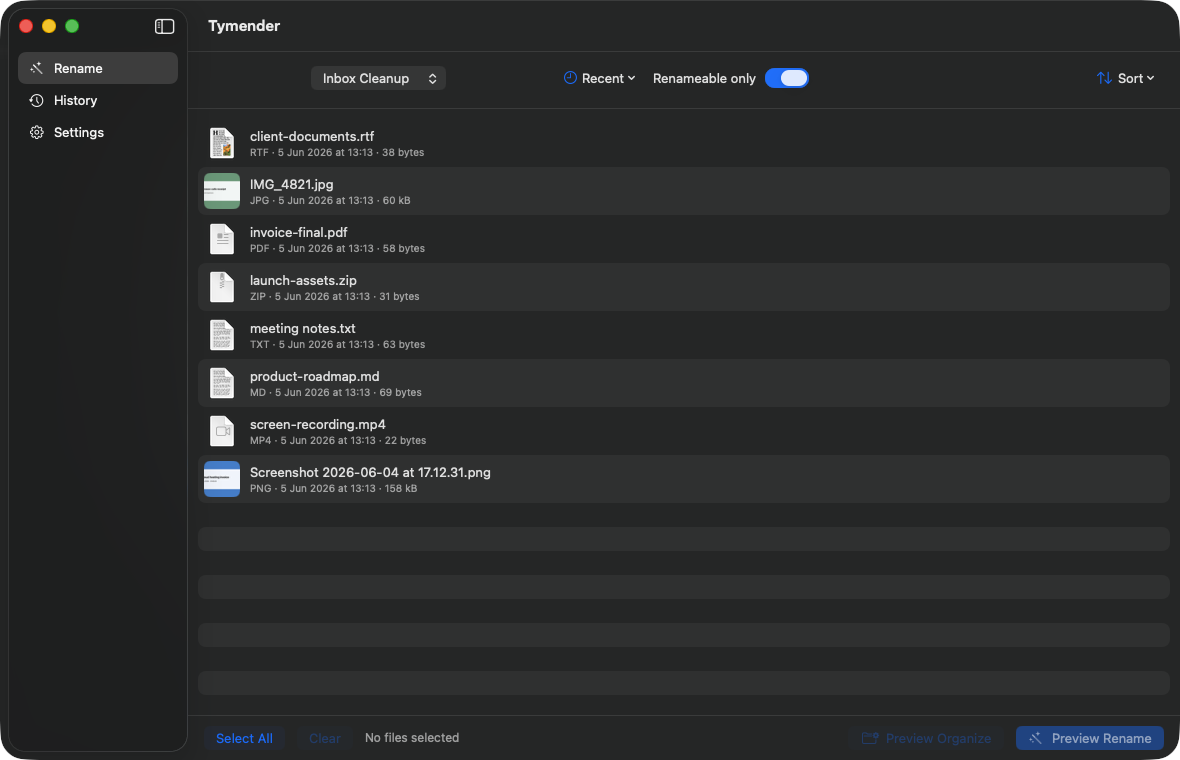Click the Tymender window title
The image size is (1180, 760).
pos(244,26)
